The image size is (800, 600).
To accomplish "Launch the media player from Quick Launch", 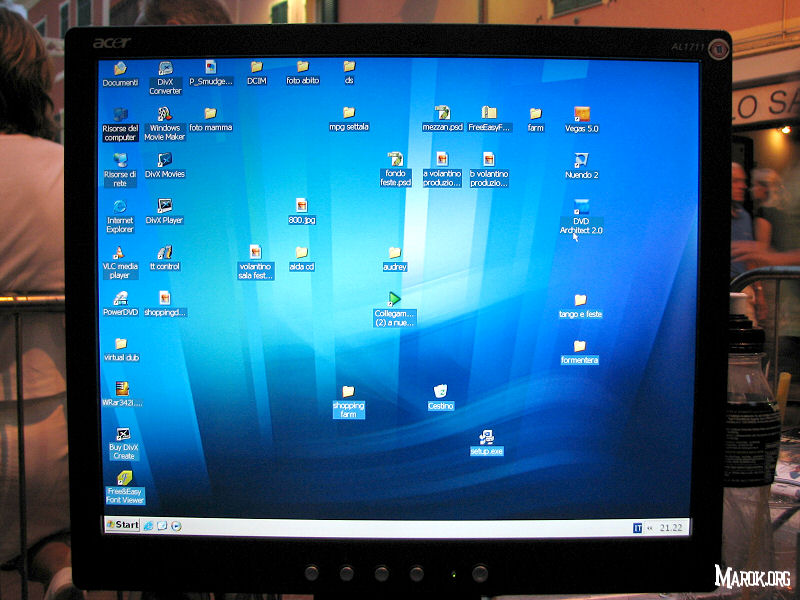I will (176, 526).
